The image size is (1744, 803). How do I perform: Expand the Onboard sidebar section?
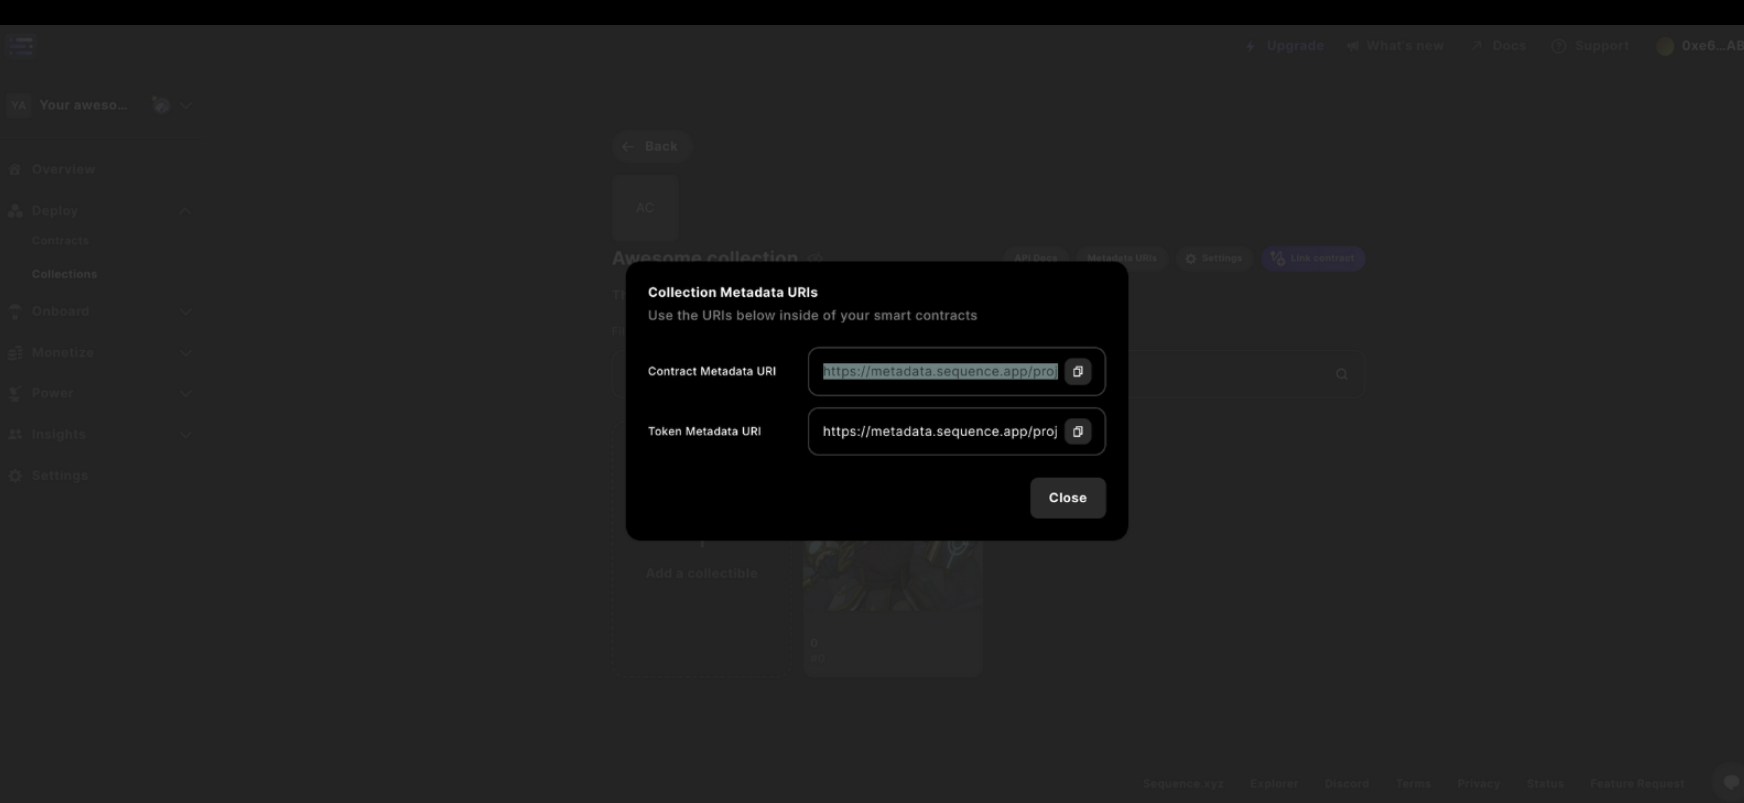click(185, 312)
